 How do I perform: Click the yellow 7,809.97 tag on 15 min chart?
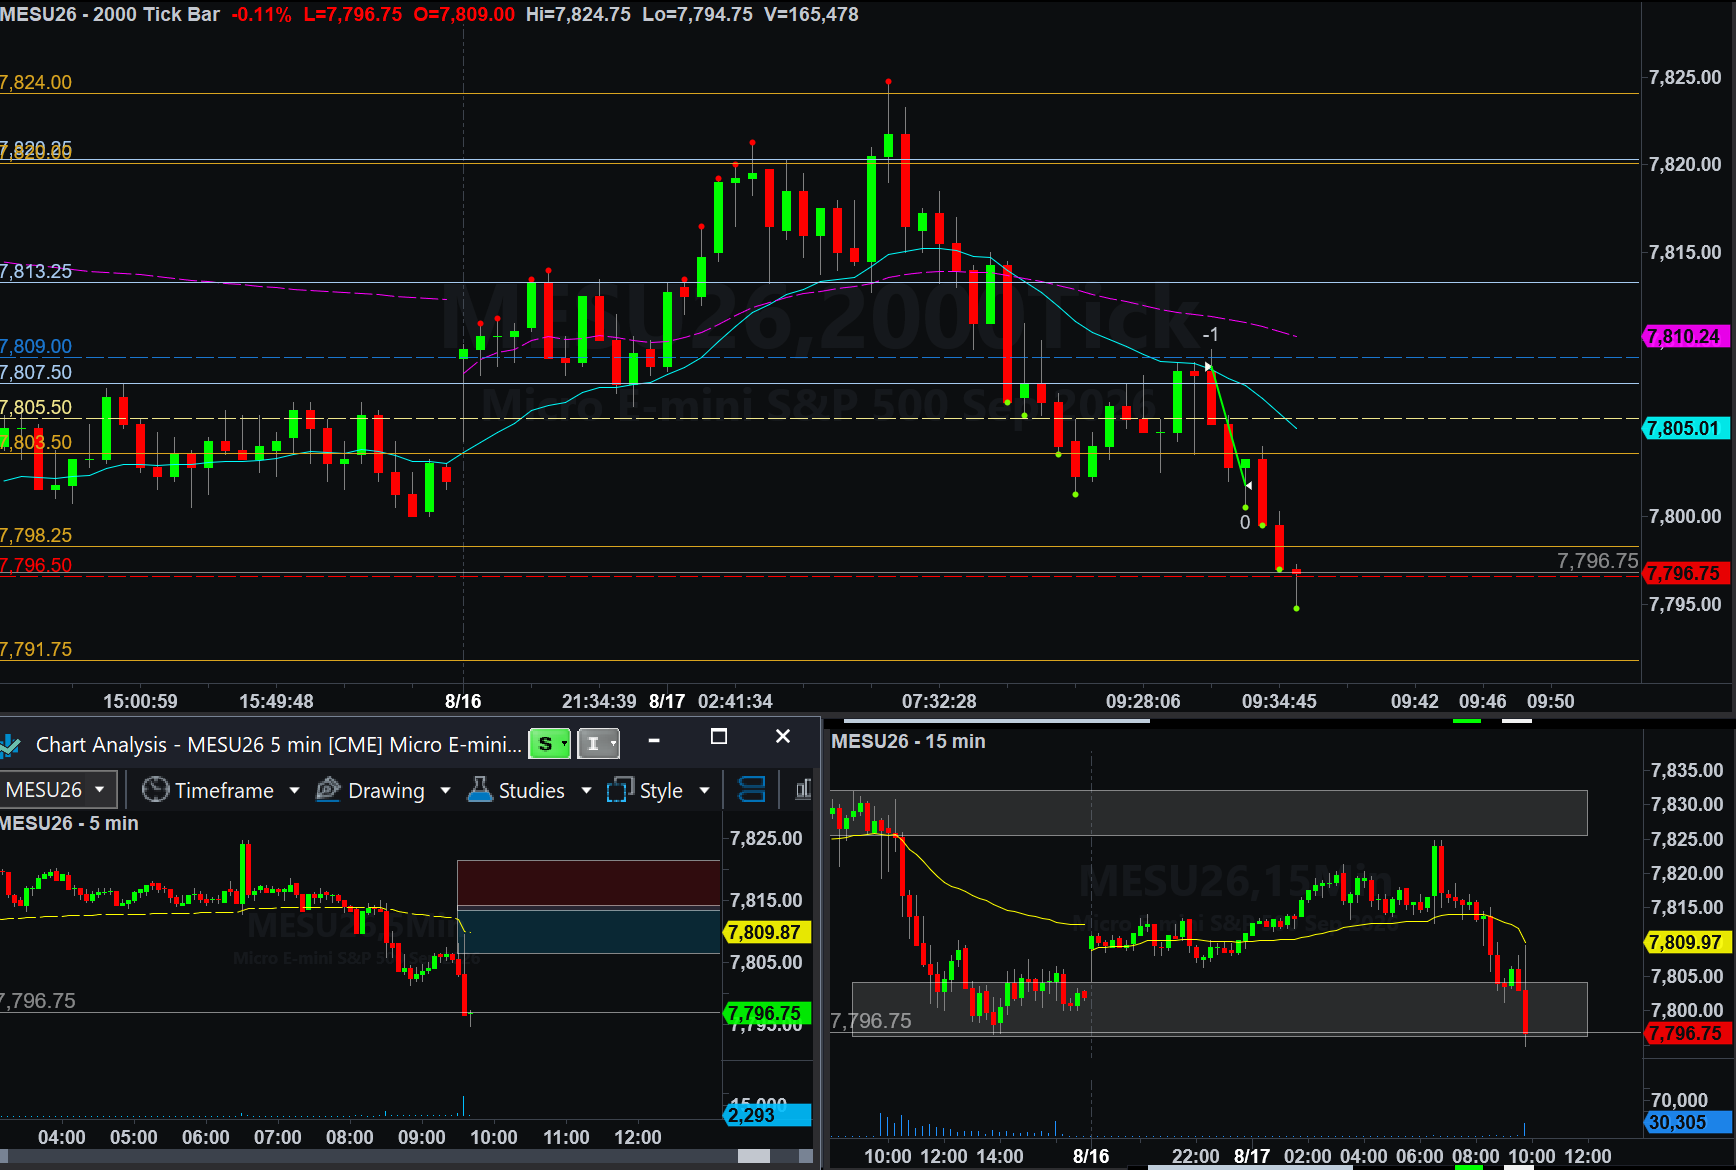1687,943
